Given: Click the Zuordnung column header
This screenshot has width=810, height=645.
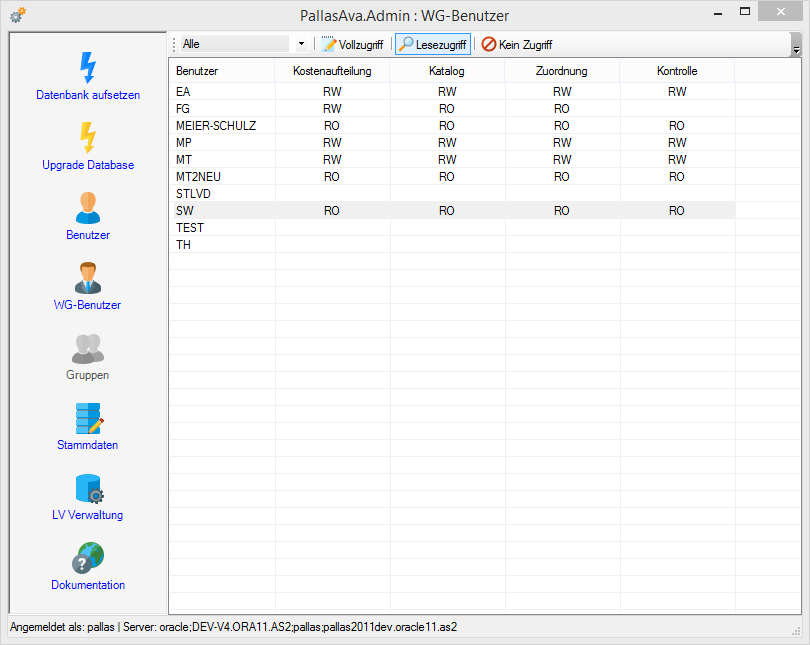Looking at the screenshot, I should pyautogui.click(x=562, y=71).
